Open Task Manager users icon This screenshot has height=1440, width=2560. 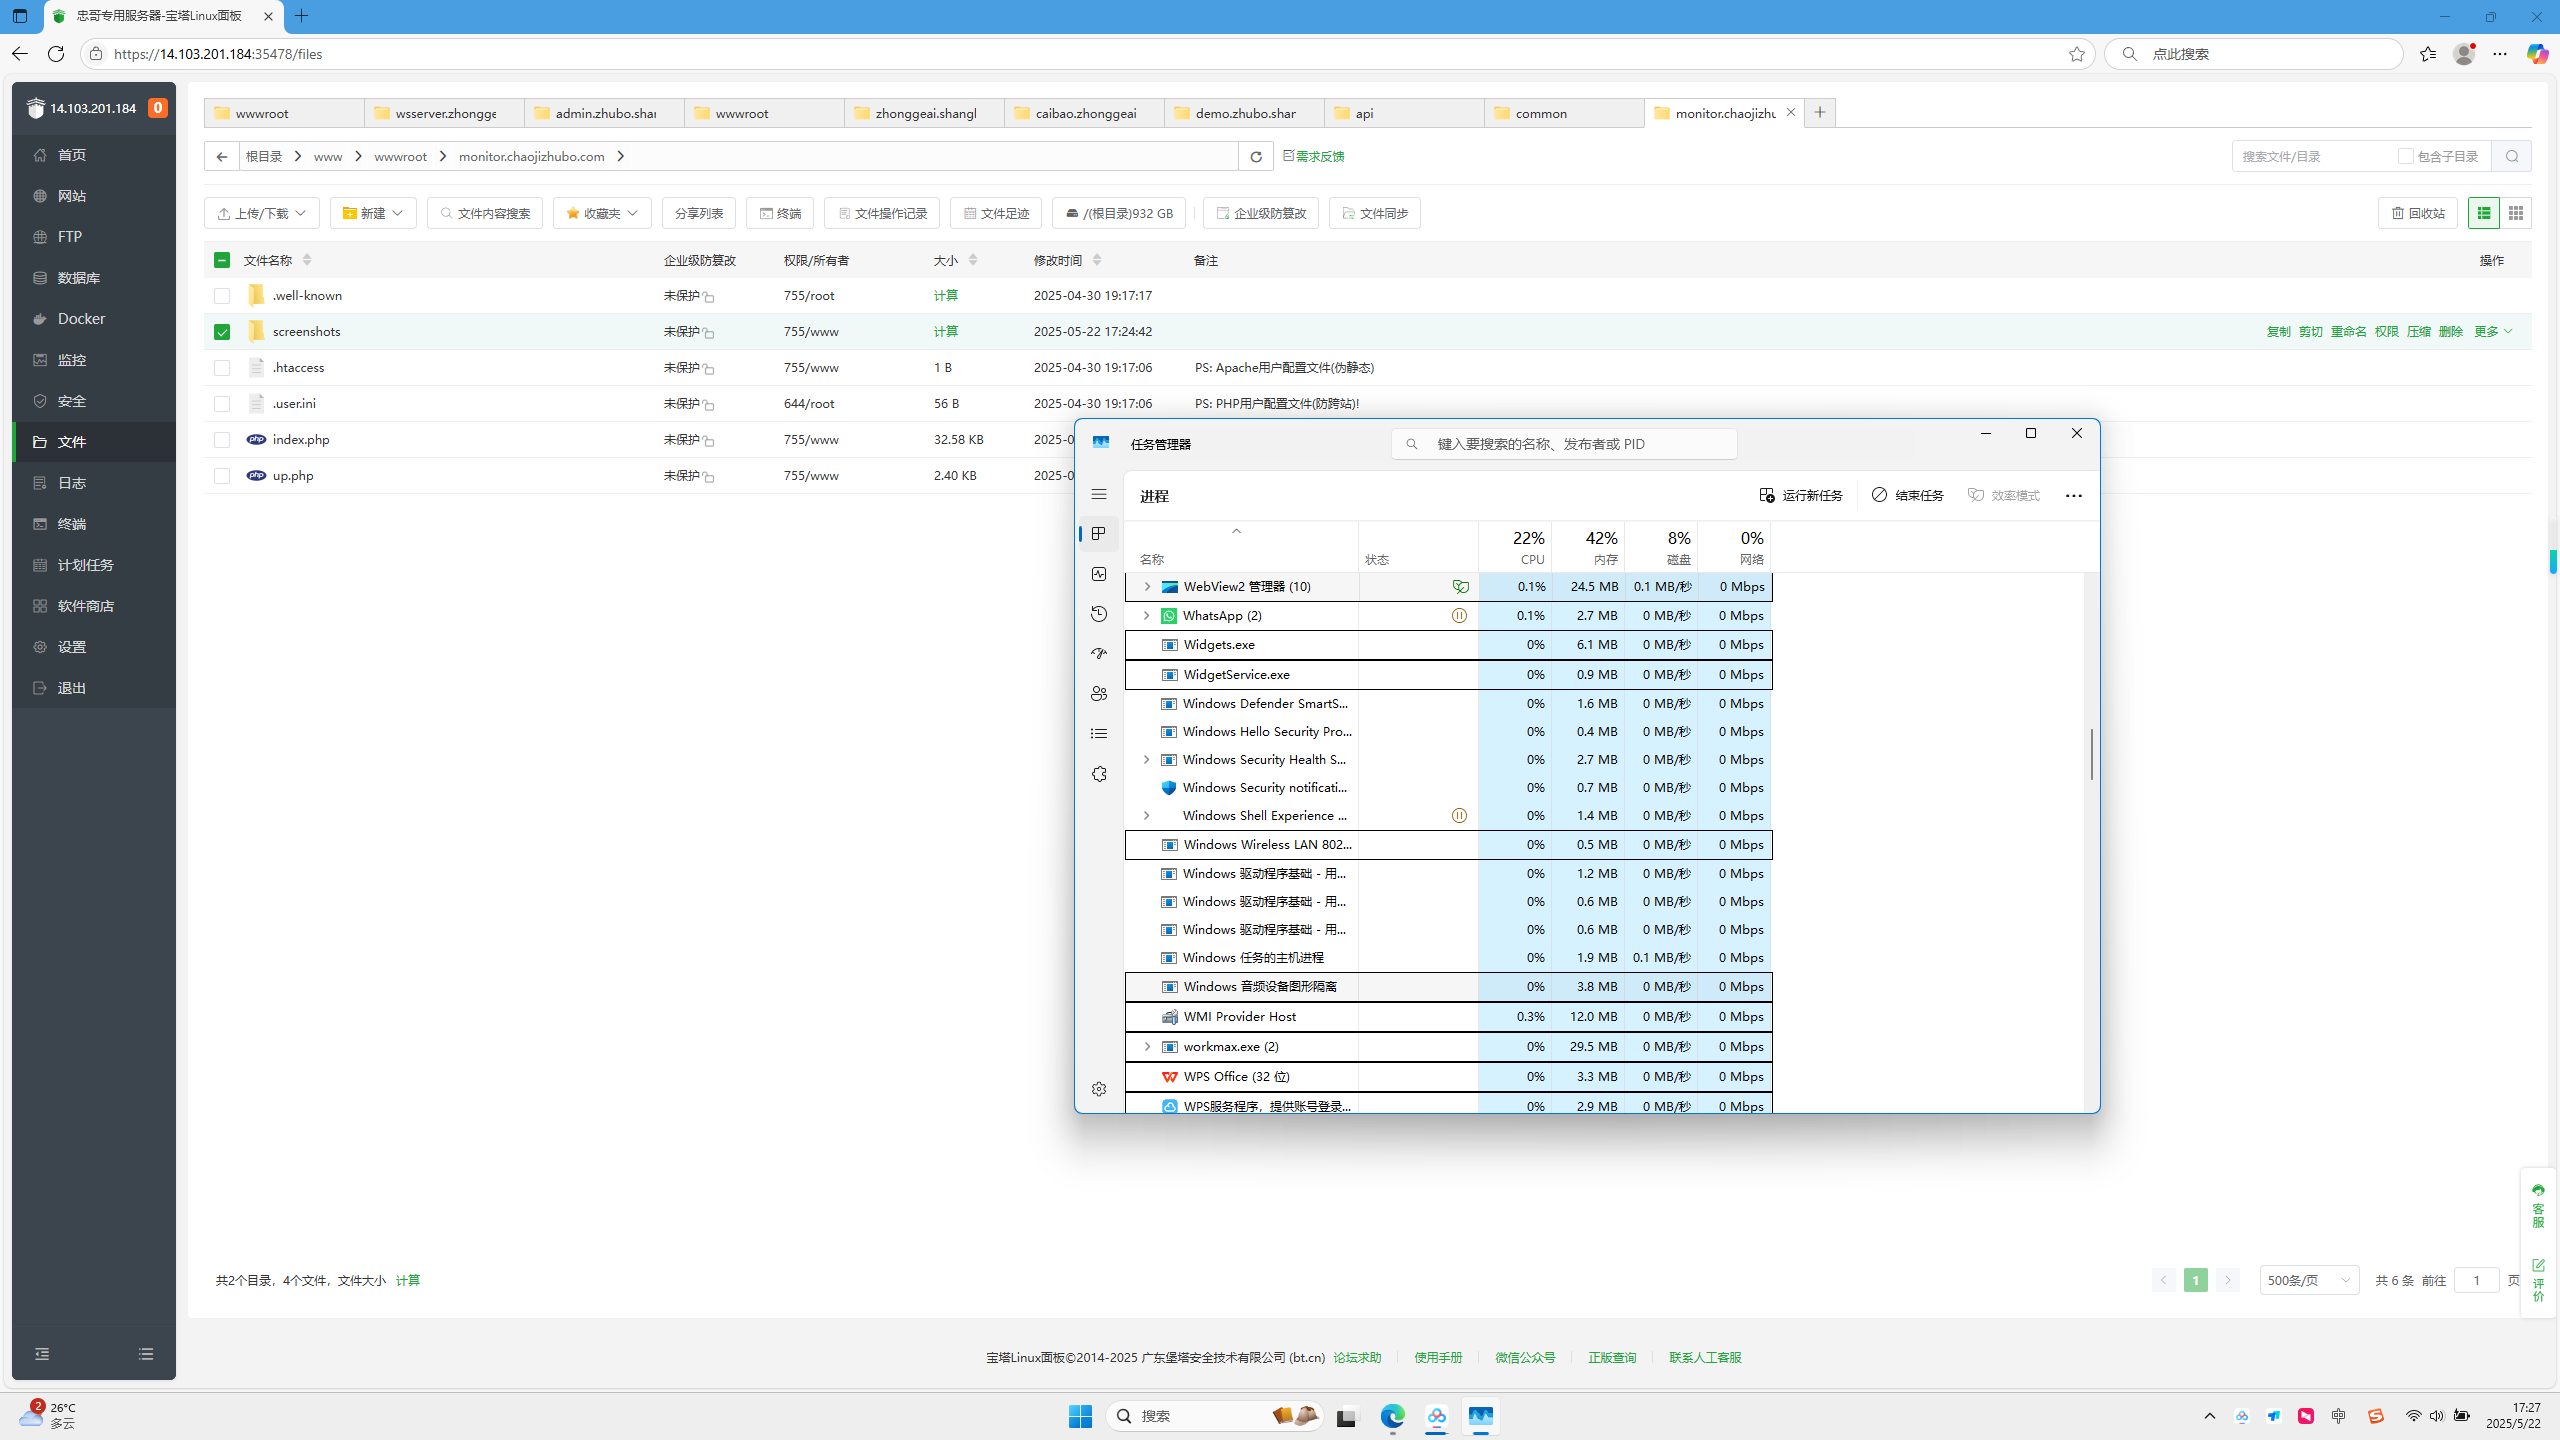[x=1099, y=693]
